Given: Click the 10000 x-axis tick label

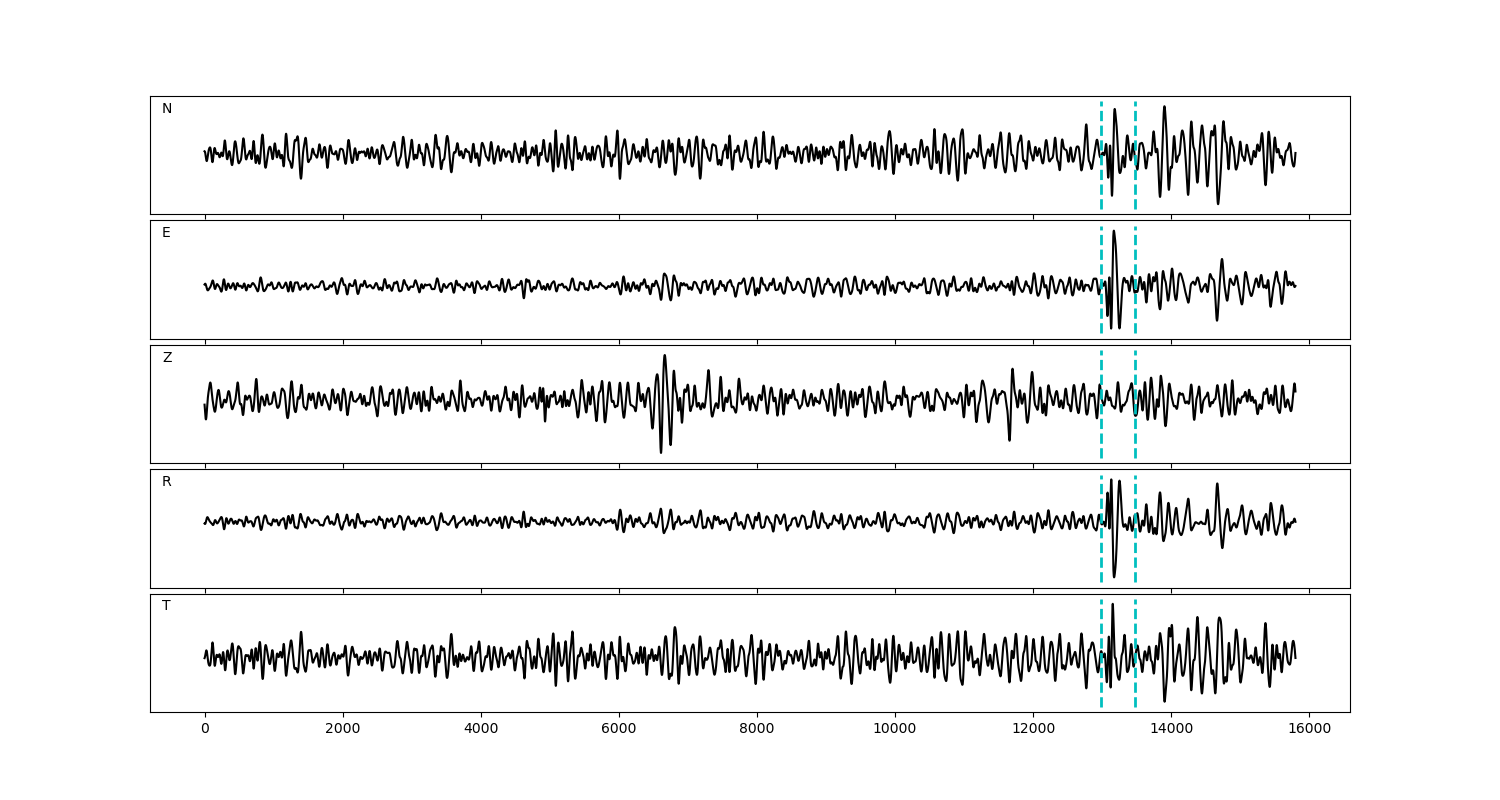Looking at the screenshot, I should coord(895,730).
